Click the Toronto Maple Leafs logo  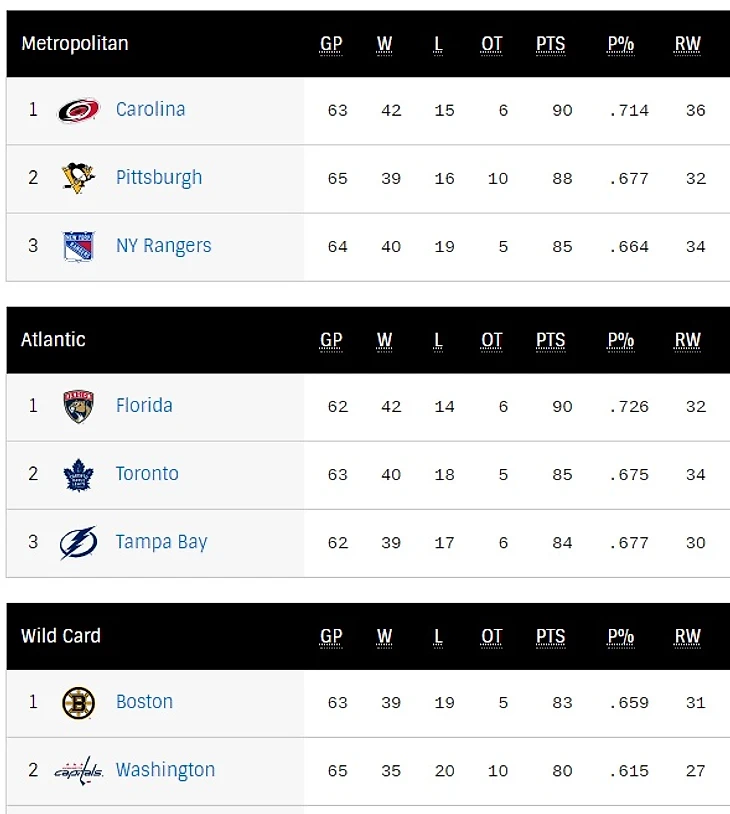[78, 474]
